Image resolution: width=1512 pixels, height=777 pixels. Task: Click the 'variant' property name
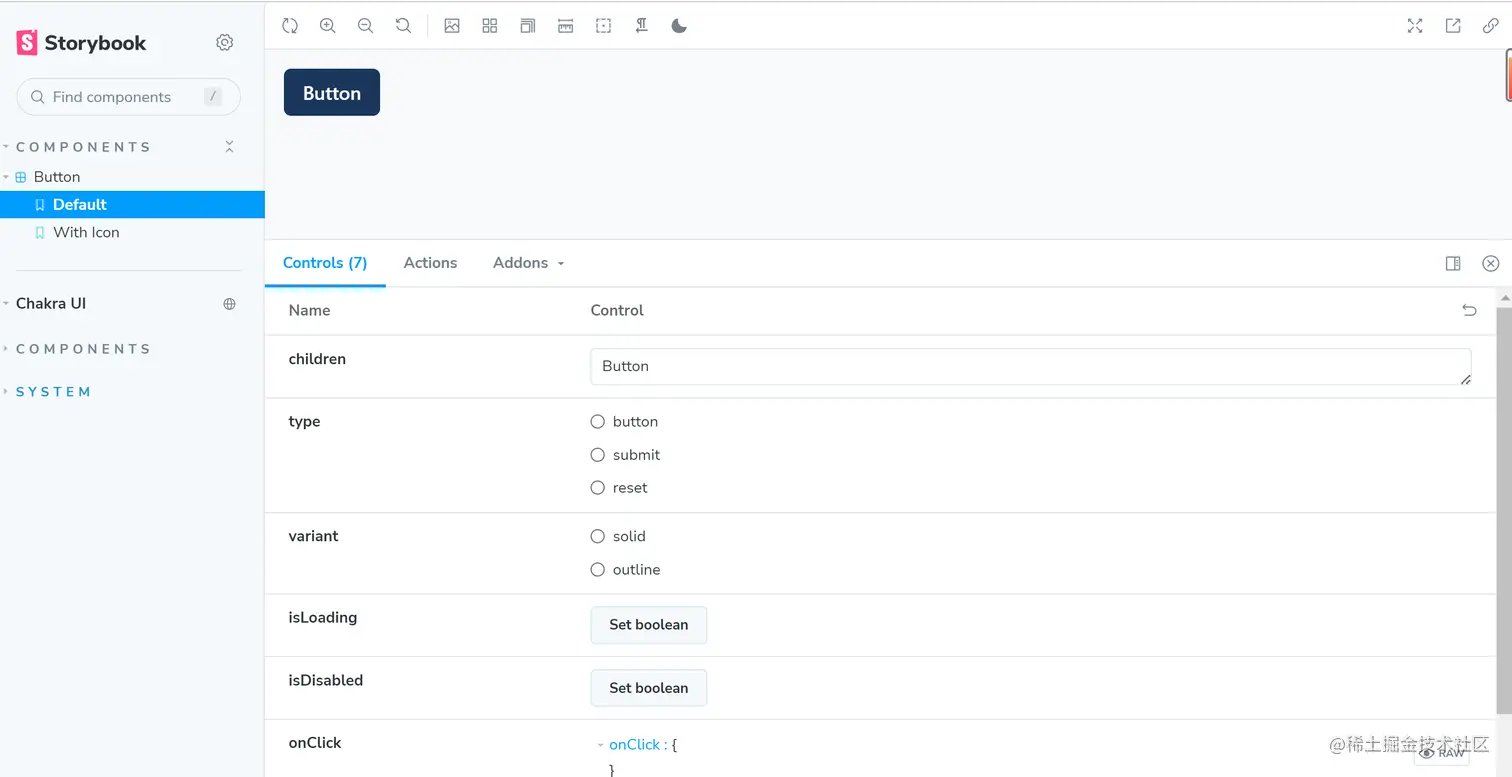(x=313, y=536)
